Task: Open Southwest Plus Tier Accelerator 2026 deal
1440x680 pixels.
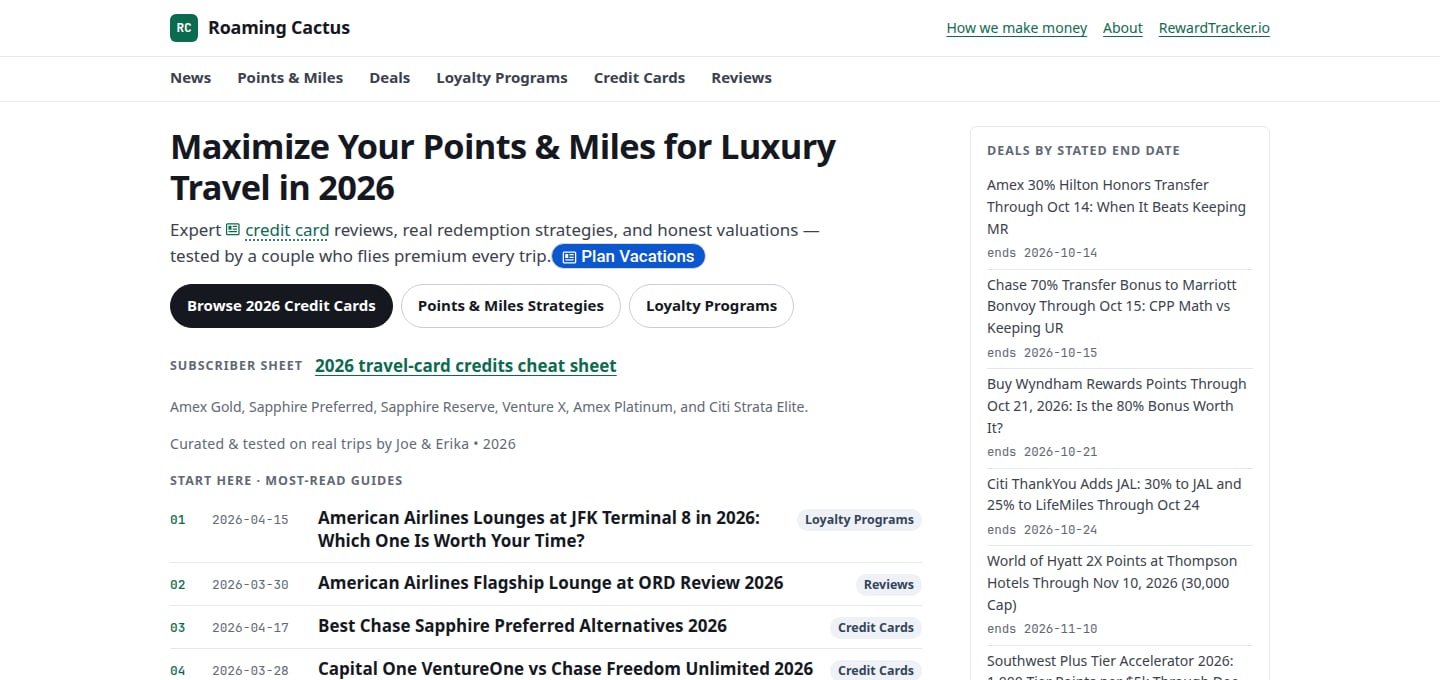Action: (1112, 666)
